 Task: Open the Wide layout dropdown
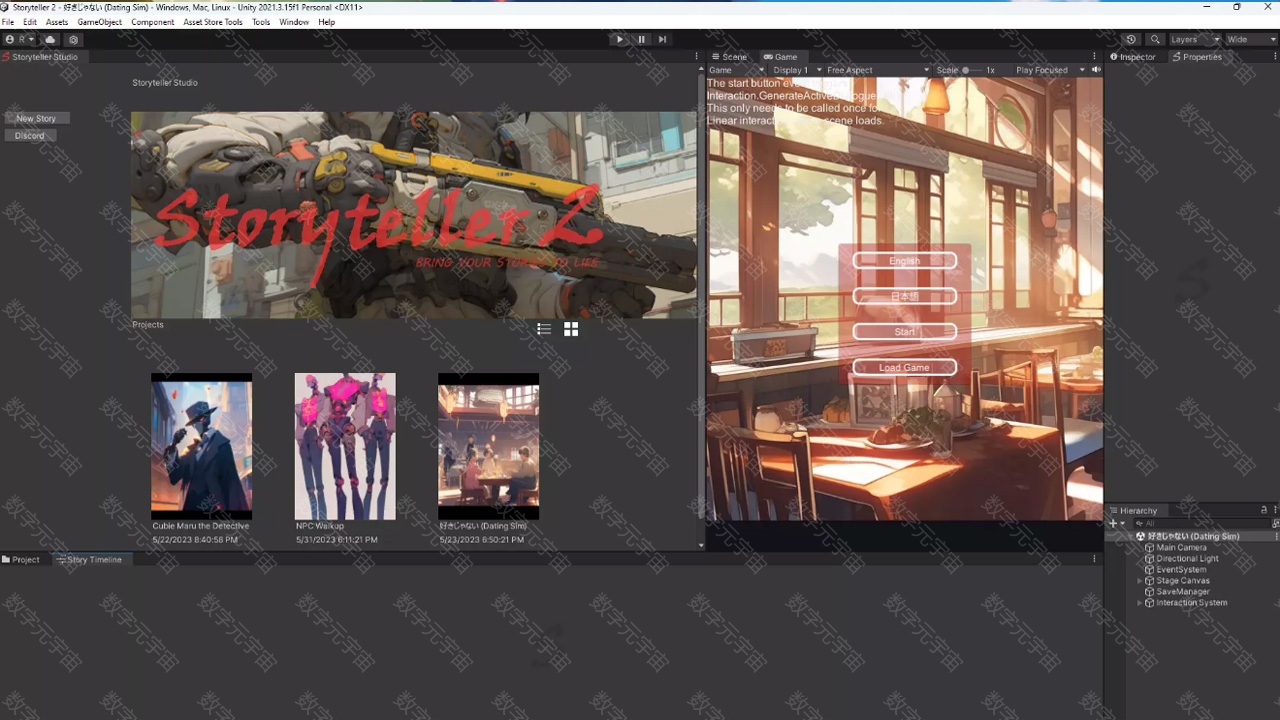coord(1250,39)
